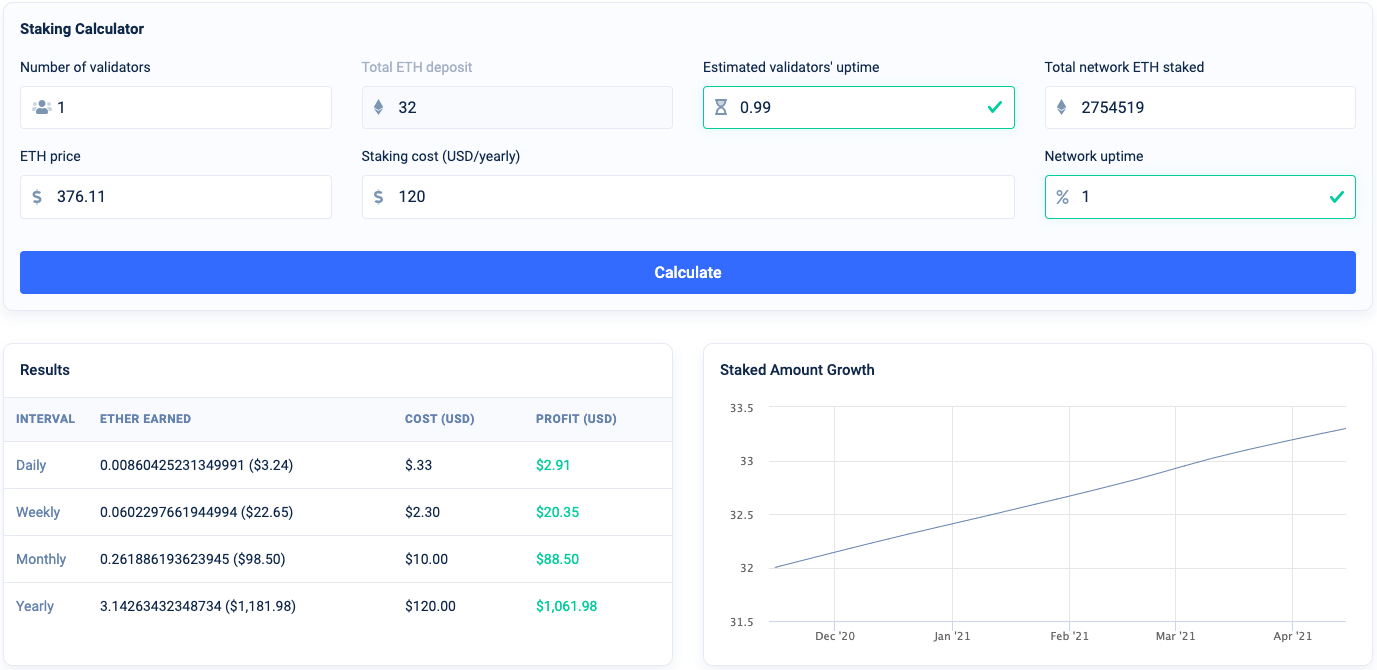Click the hourglass icon in uptime field

pyautogui.click(x=720, y=107)
